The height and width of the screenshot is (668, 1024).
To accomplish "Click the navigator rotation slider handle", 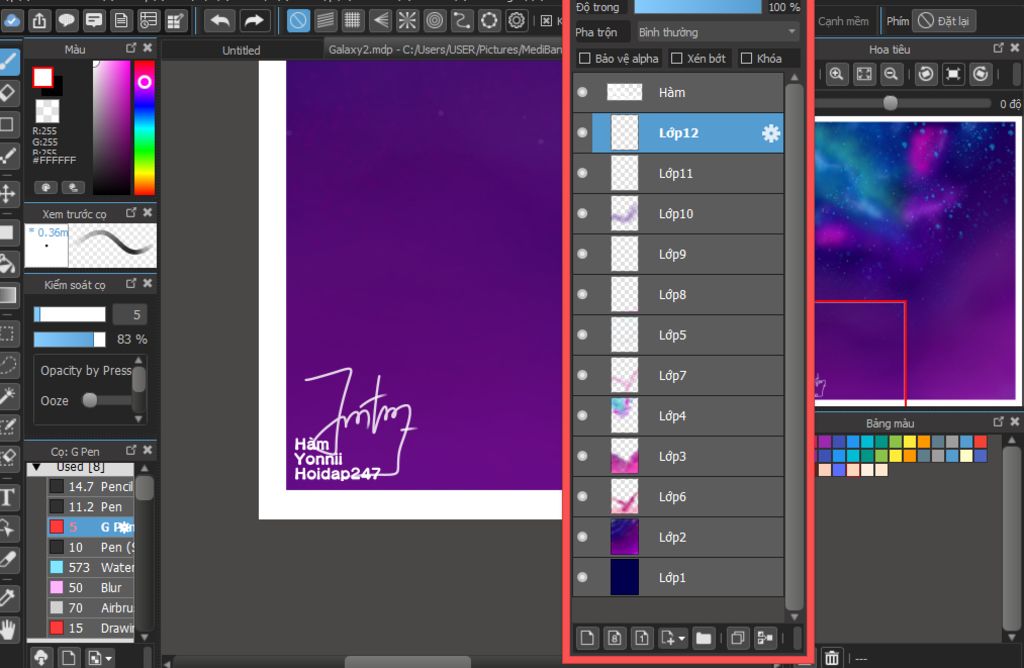I will coord(890,103).
